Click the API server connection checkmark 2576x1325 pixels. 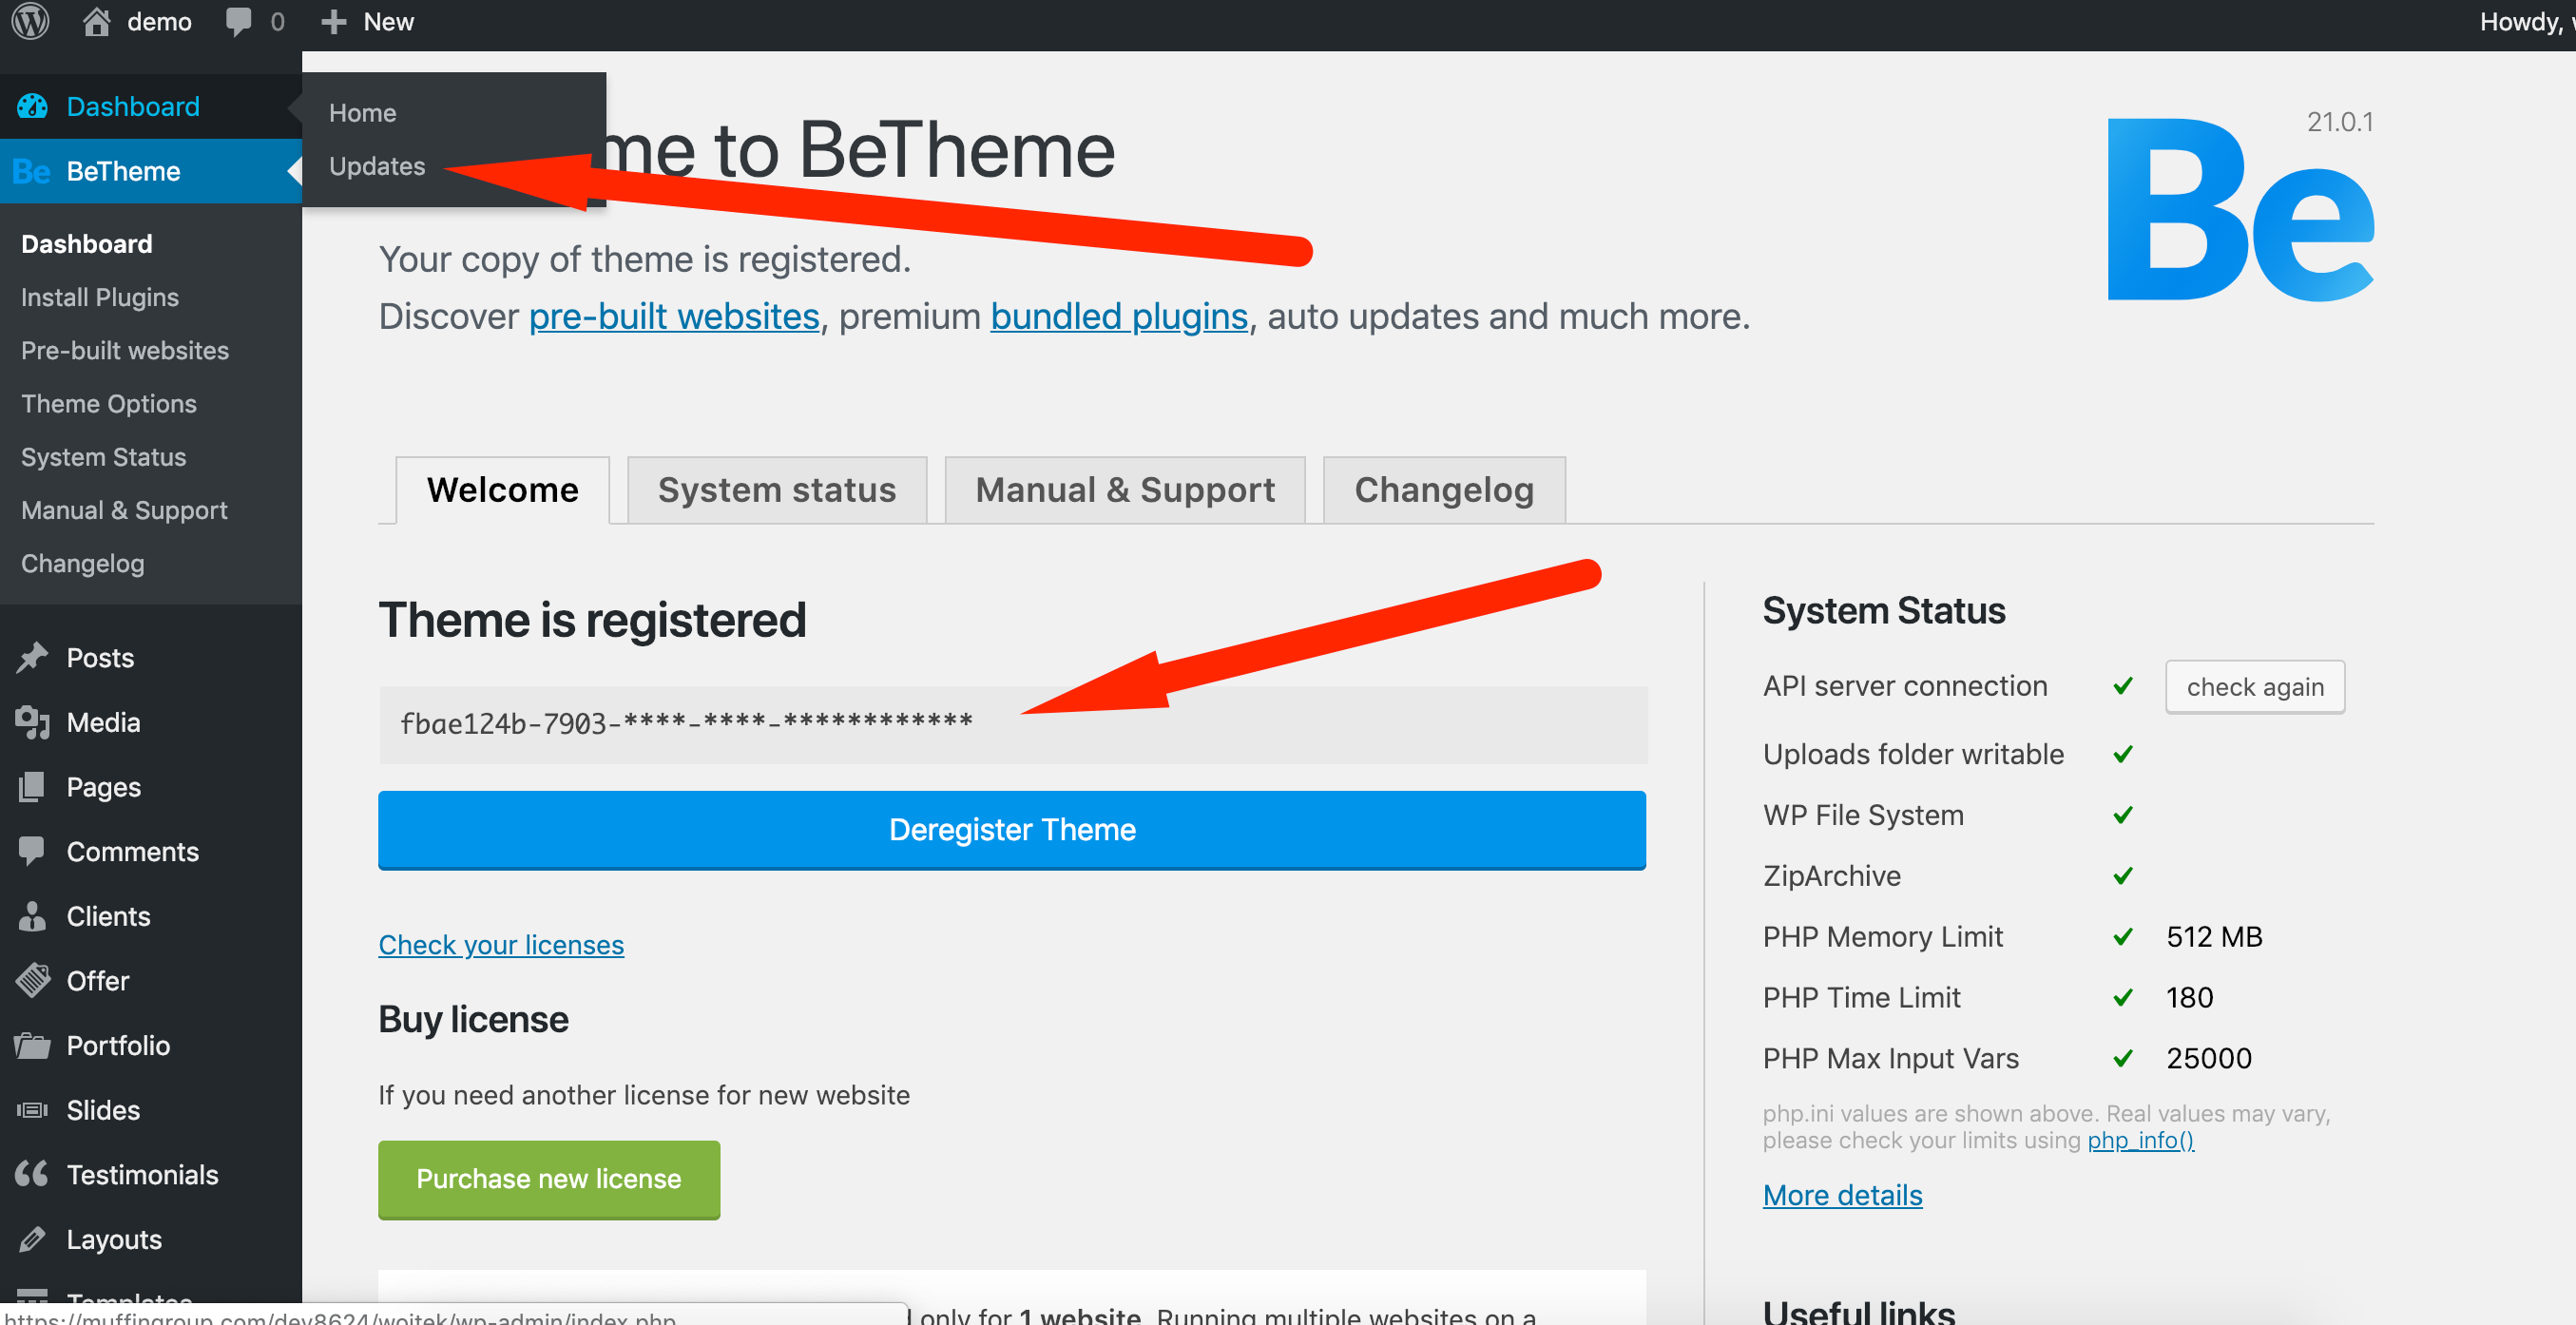(2123, 686)
